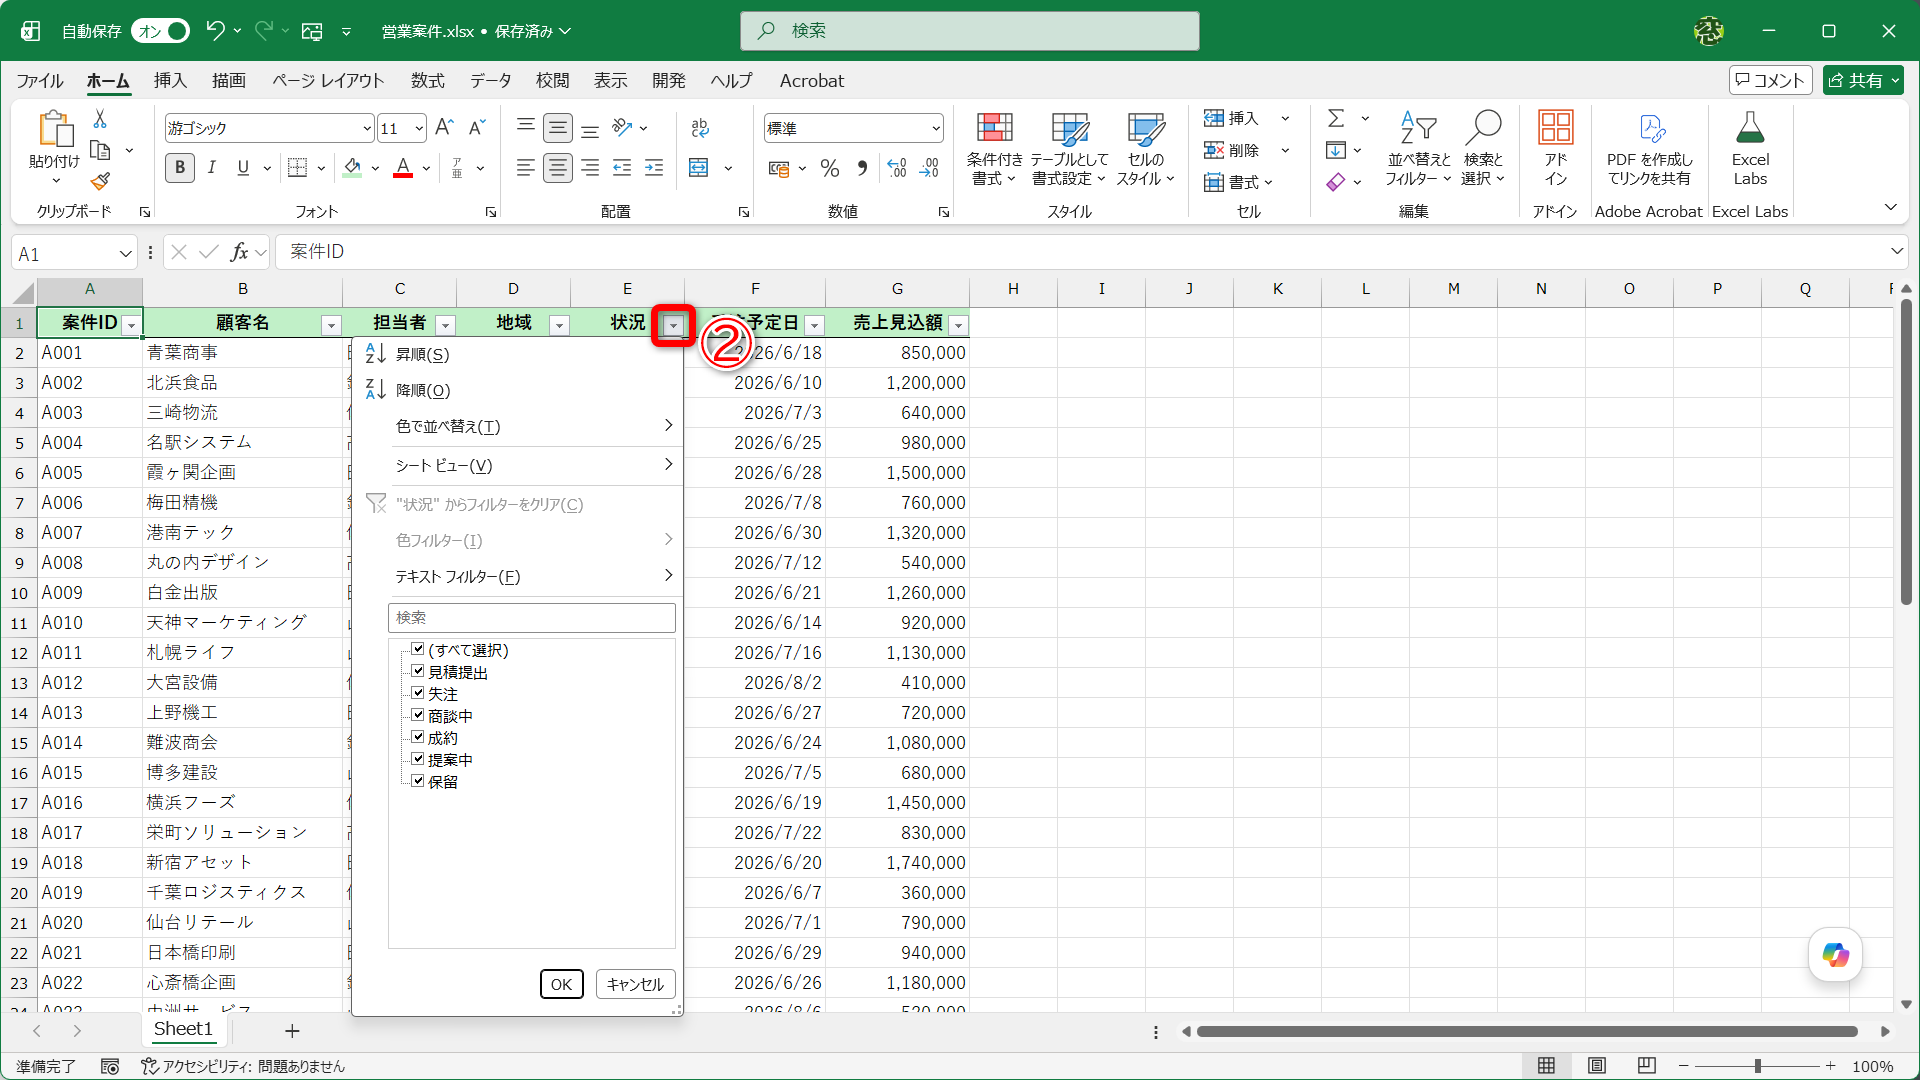Click the percent style icon

pos(830,168)
